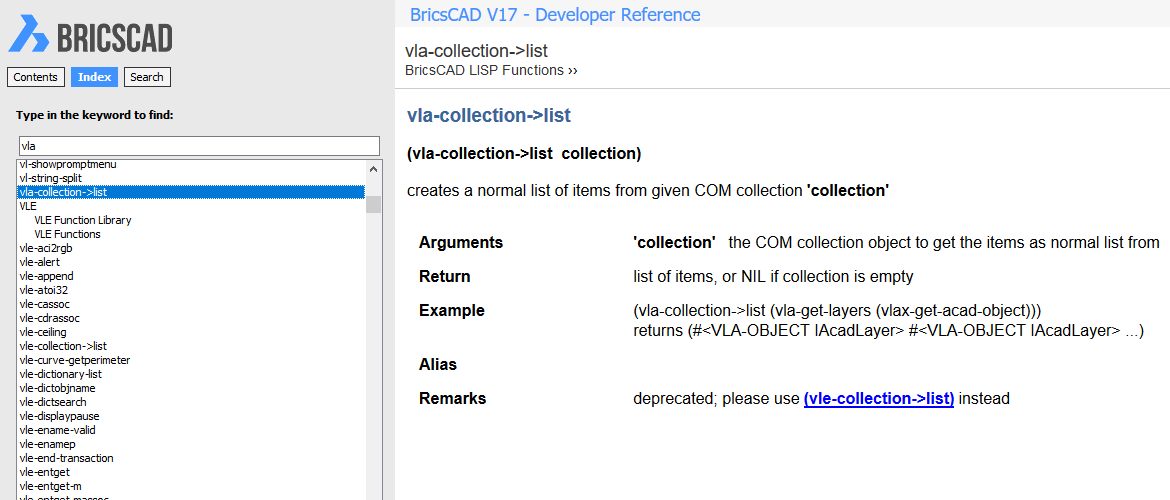1170x500 pixels.
Task: Select the VLE index heading
Action: click(28, 206)
